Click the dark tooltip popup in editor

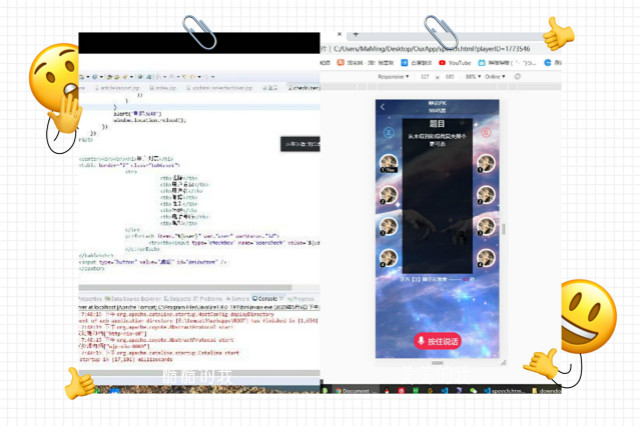coord(300,144)
